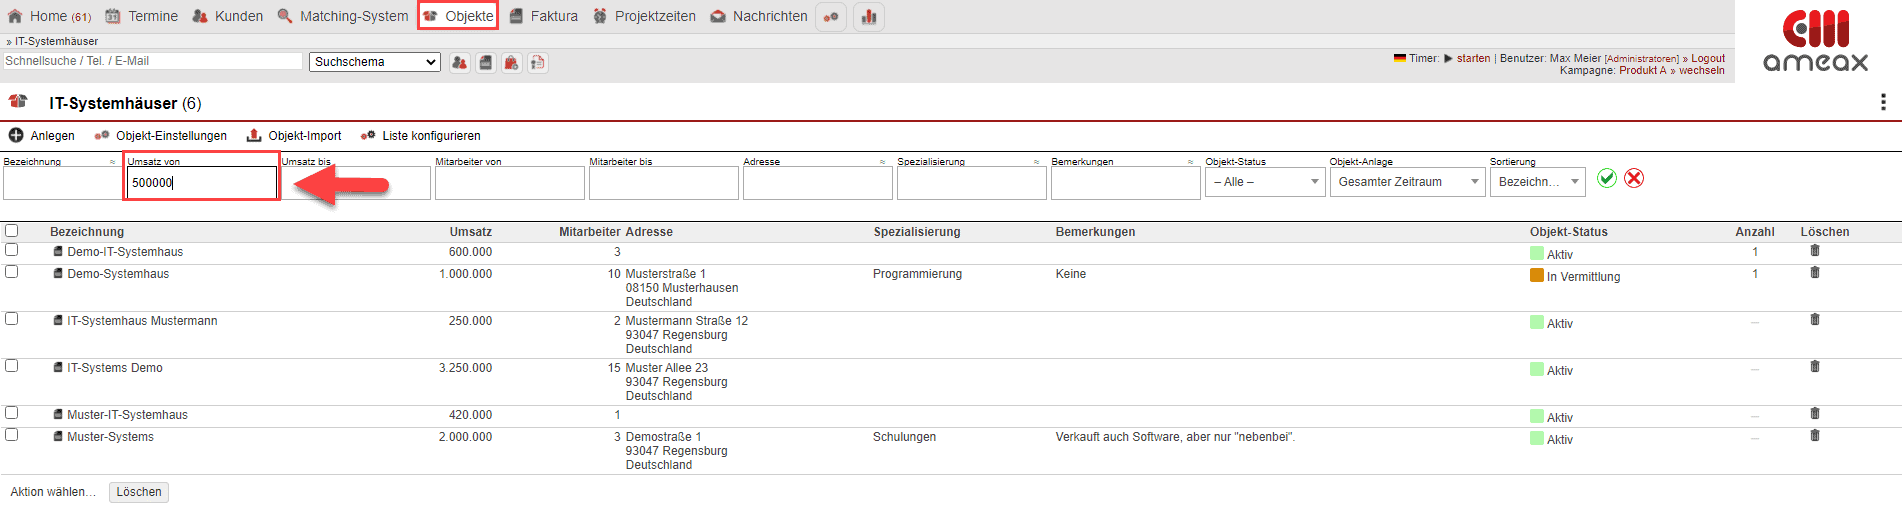This screenshot has height=517, width=1902.
Task: Click the customer search icon beside Suchschema
Action: 459,63
